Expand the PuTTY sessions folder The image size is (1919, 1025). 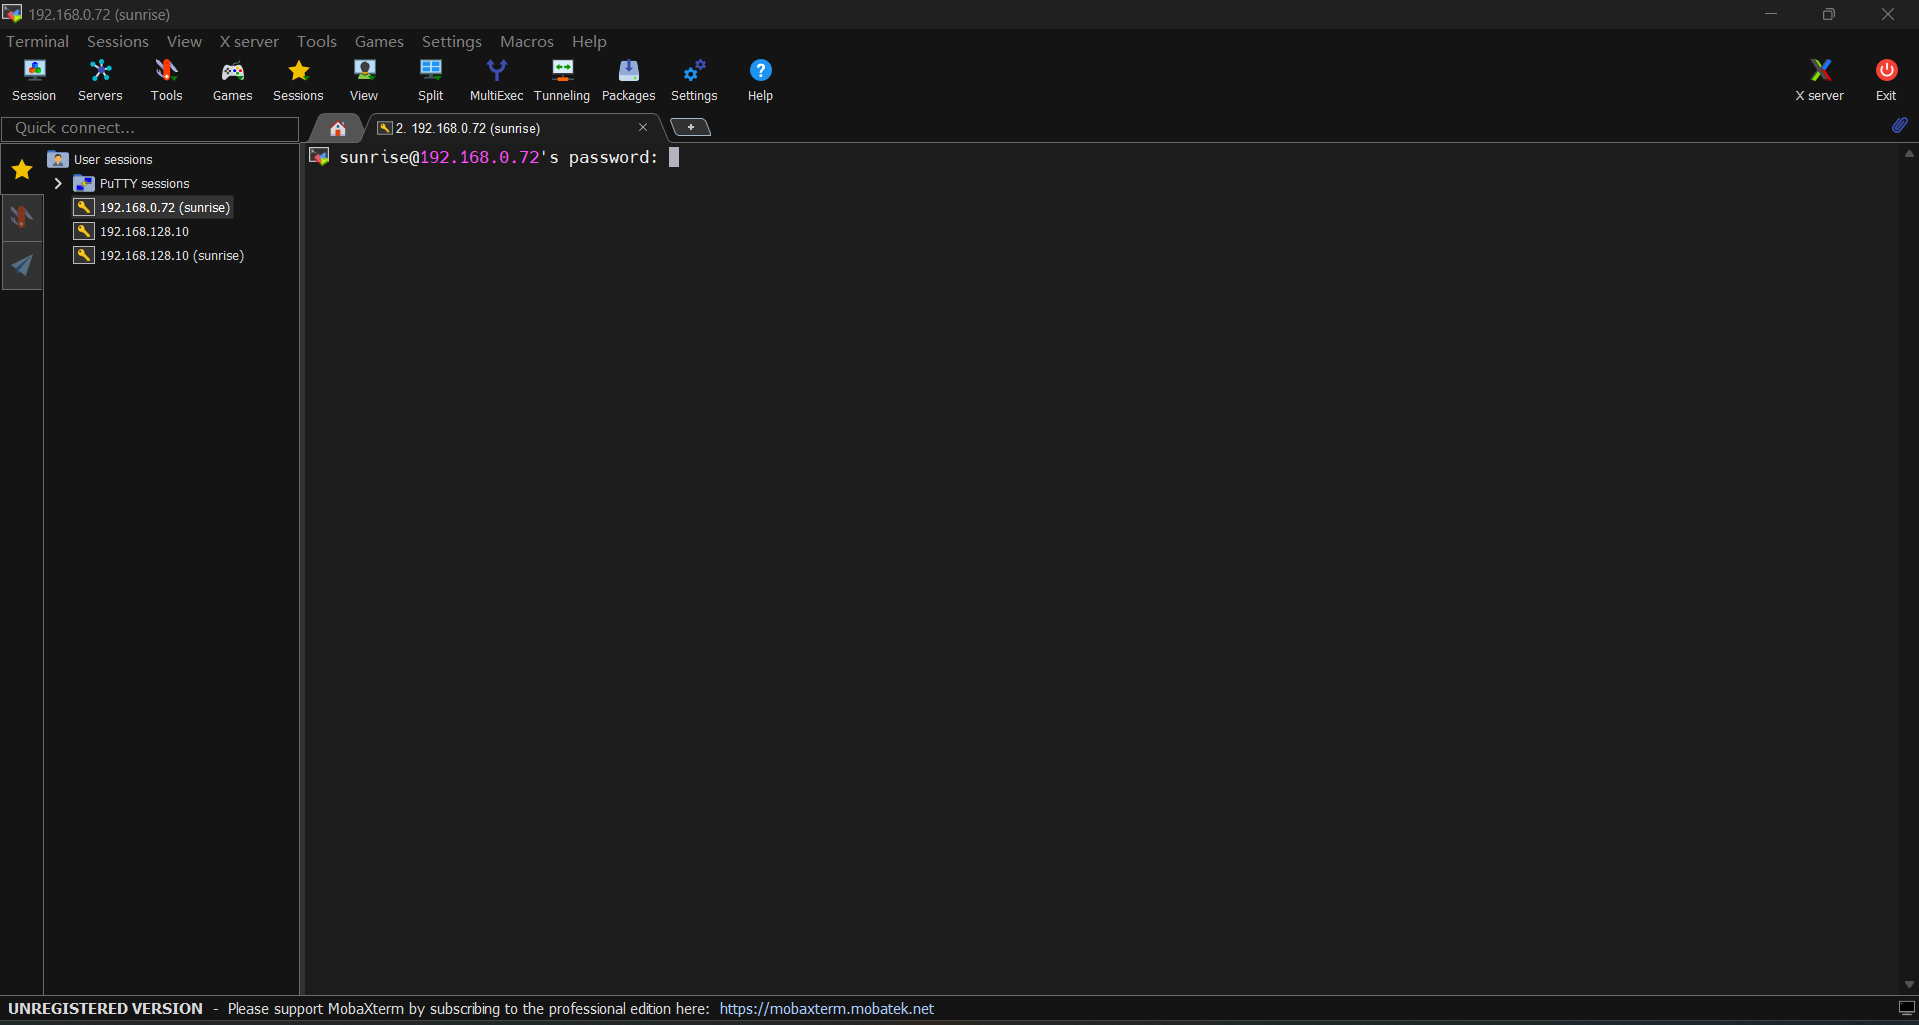58,184
